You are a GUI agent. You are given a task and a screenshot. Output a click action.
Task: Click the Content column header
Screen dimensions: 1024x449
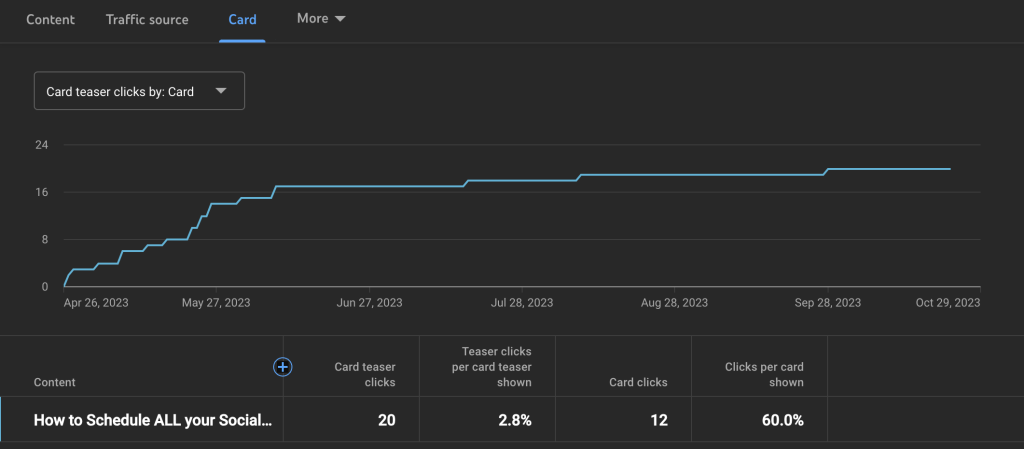pyautogui.click(x=54, y=382)
